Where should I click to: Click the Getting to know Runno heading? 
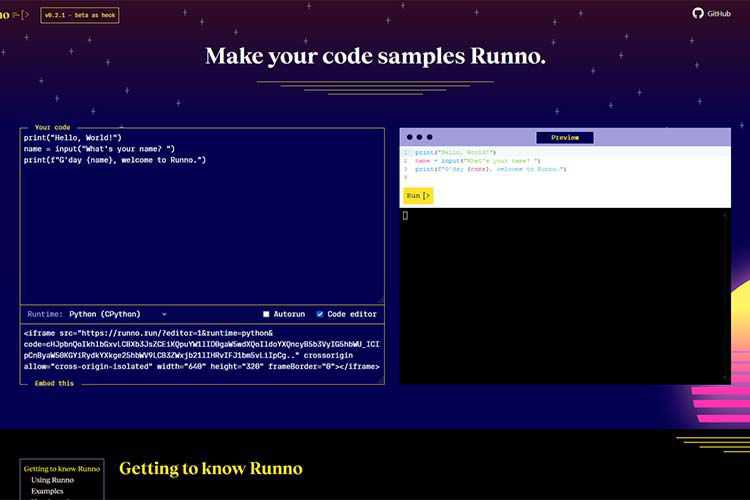coord(210,469)
